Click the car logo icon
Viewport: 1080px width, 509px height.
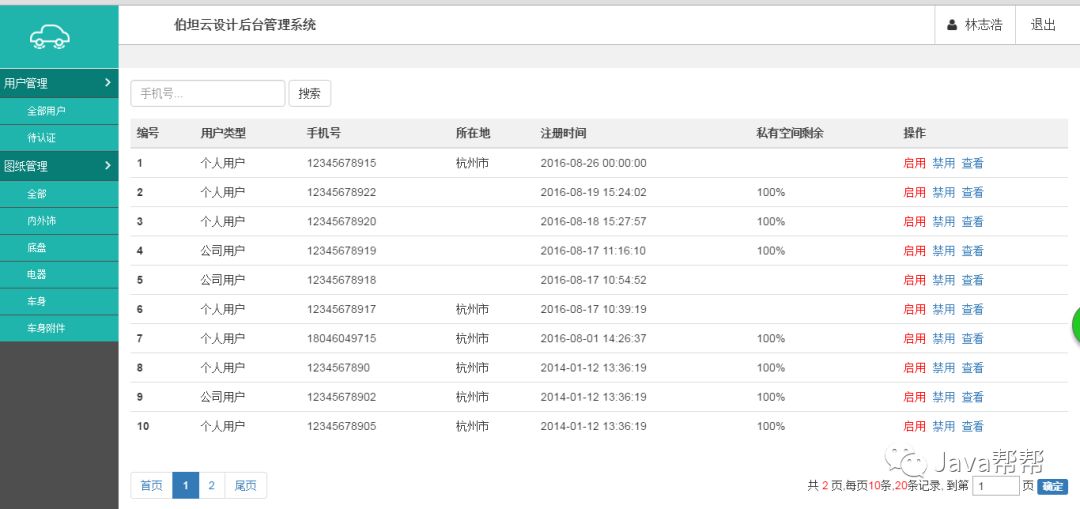[x=50, y=37]
